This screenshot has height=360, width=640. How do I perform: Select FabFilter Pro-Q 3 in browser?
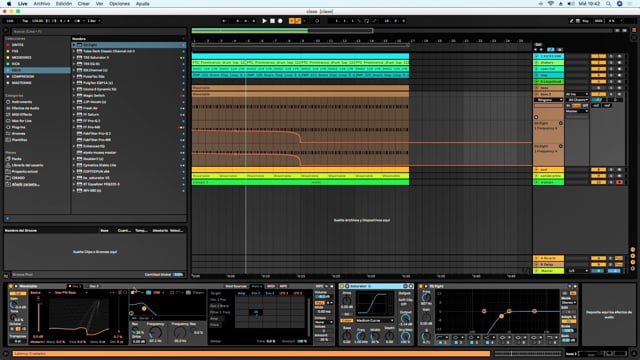(97, 133)
